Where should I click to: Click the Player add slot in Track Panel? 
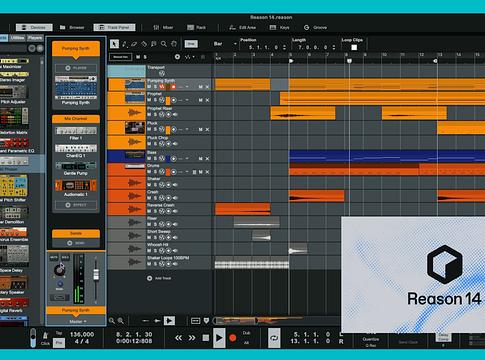click(76, 68)
